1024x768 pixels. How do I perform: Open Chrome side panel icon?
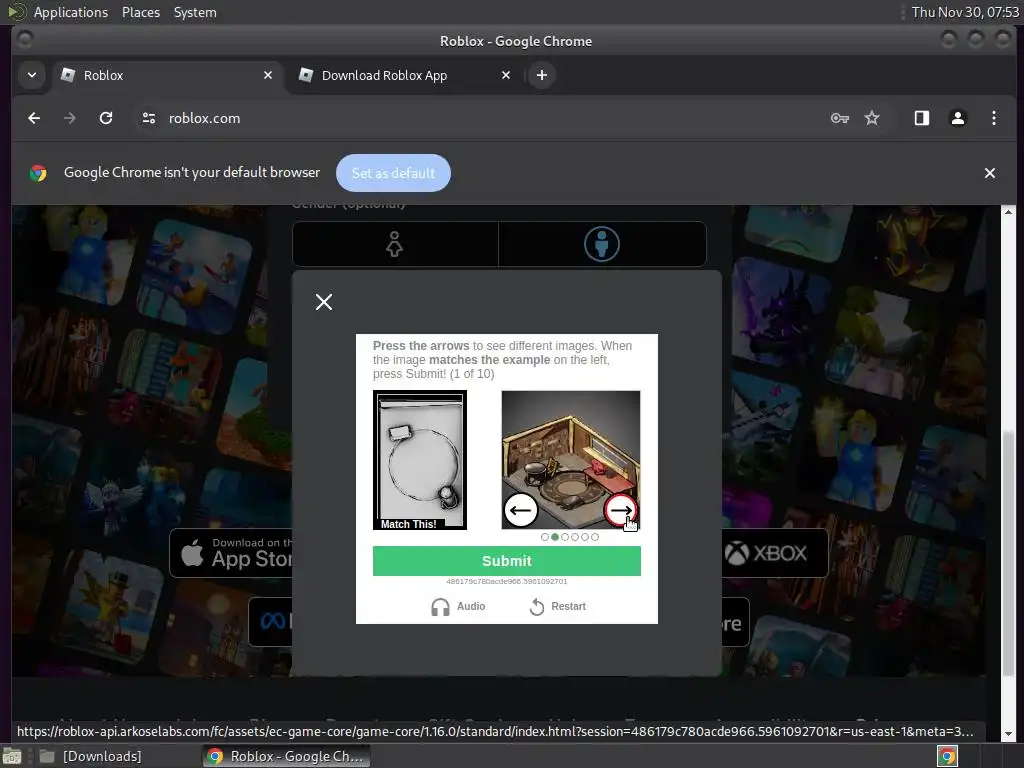point(921,118)
